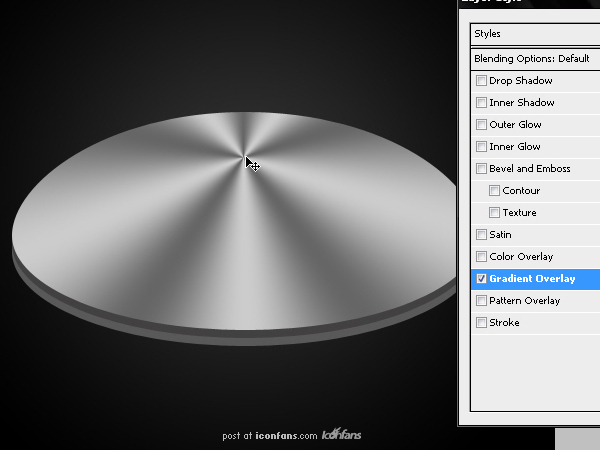Select the Gradient Overlay label row
Screen dimensions: 600x450
536,279
